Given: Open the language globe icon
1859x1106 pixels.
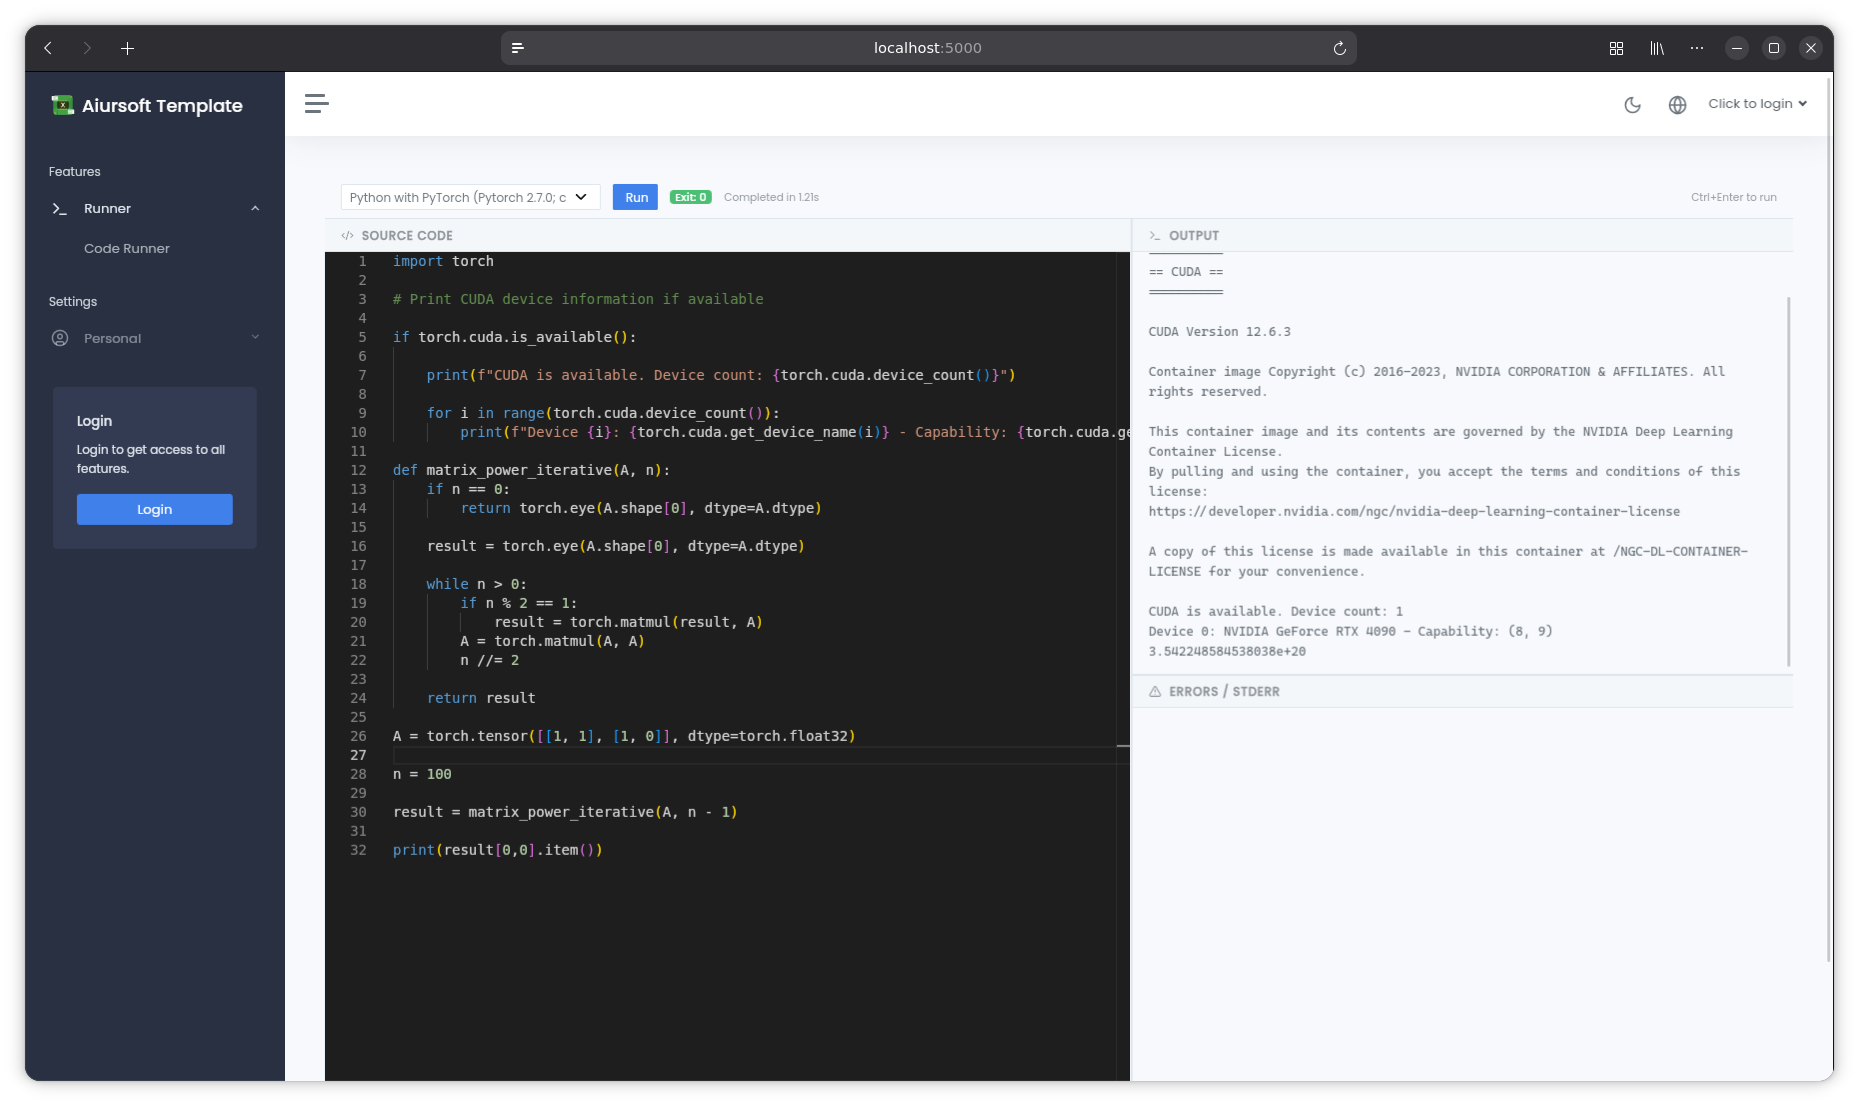Looking at the screenshot, I should click(1677, 104).
